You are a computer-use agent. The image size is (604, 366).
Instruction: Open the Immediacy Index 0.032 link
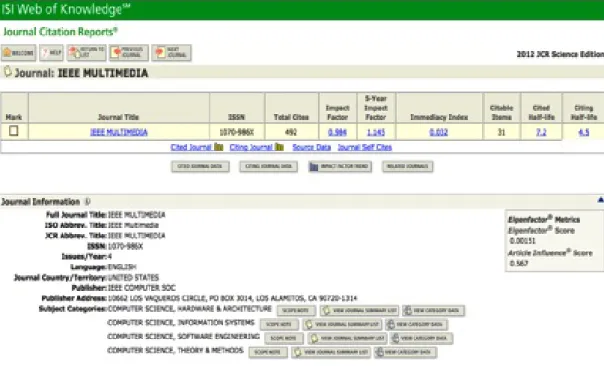[438, 132]
